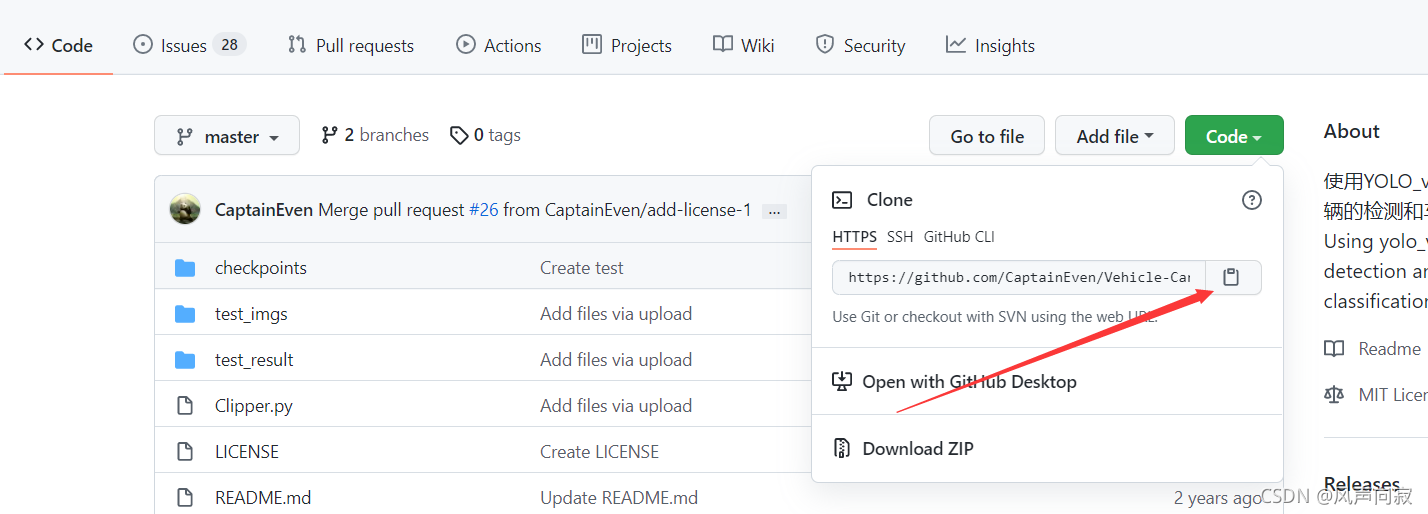This screenshot has width=1428, height=514.
Task: Open the CaptainEven author link
Action: click(264, 210)
